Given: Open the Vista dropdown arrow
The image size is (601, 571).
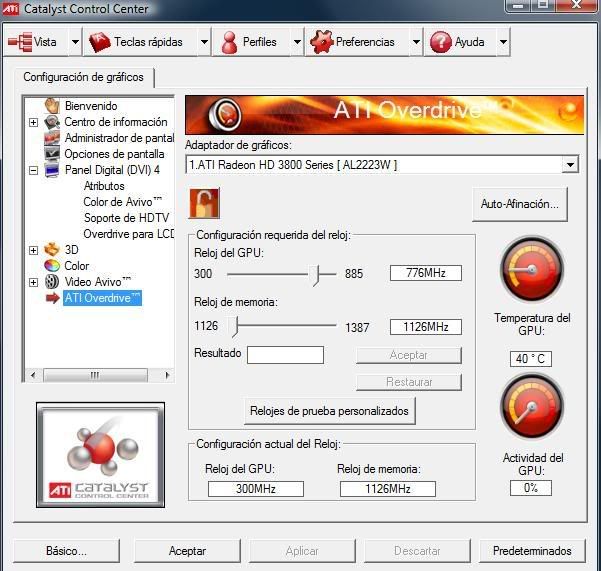Looking at the screenshot, I should (x=75, y=42).
